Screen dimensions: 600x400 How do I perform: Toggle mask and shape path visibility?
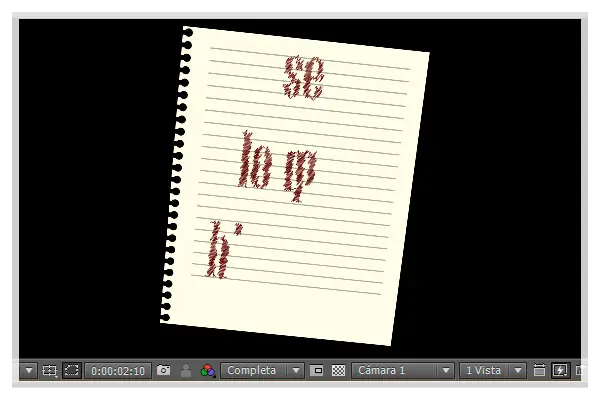pyautogui.click(x=72, y=371)
